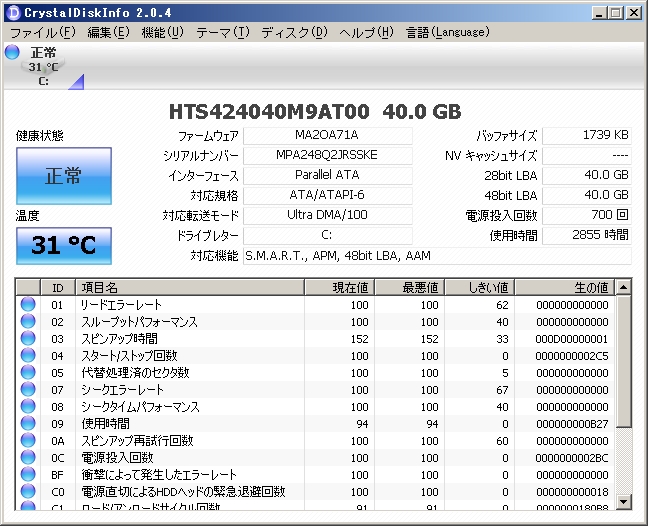Image resolution: width=648 pixels, height=526 pixels.
Task: Open the 機能(U) menu
Action: click(x=162, y=32)
